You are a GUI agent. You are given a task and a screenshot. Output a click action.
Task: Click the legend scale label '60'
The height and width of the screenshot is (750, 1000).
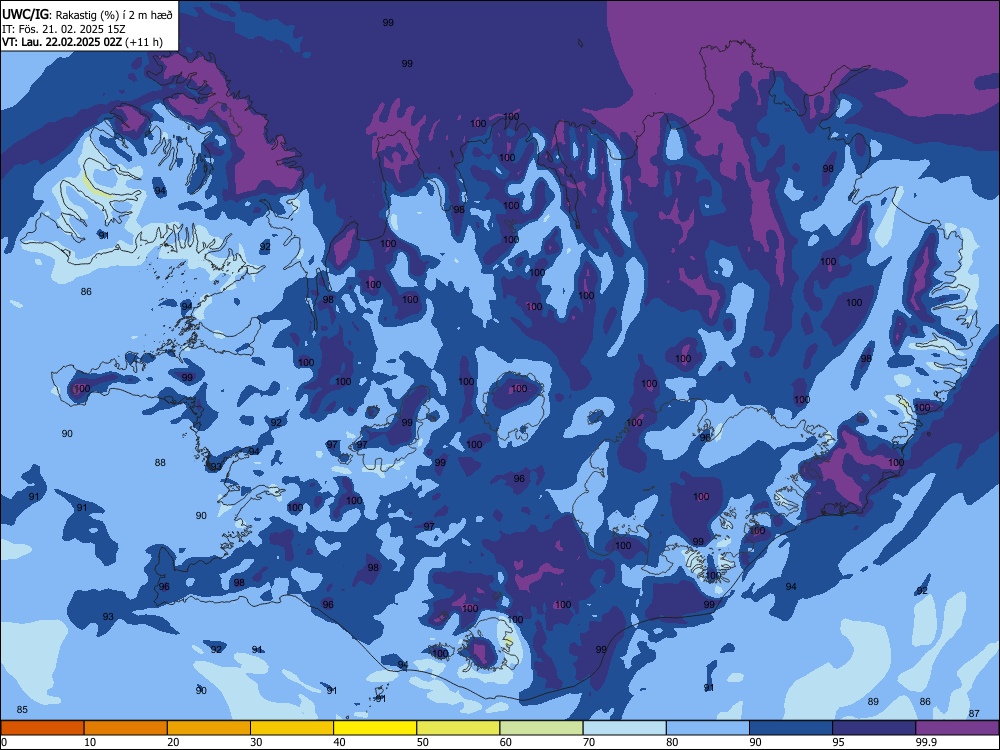(x=506, y=742)
